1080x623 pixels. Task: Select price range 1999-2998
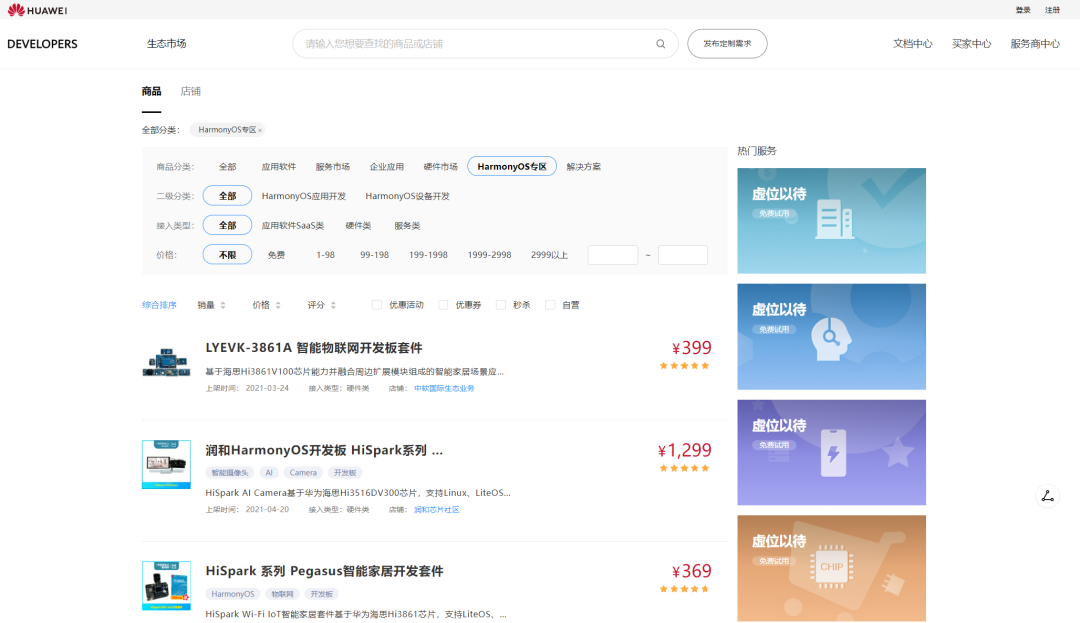pos(489,255)
